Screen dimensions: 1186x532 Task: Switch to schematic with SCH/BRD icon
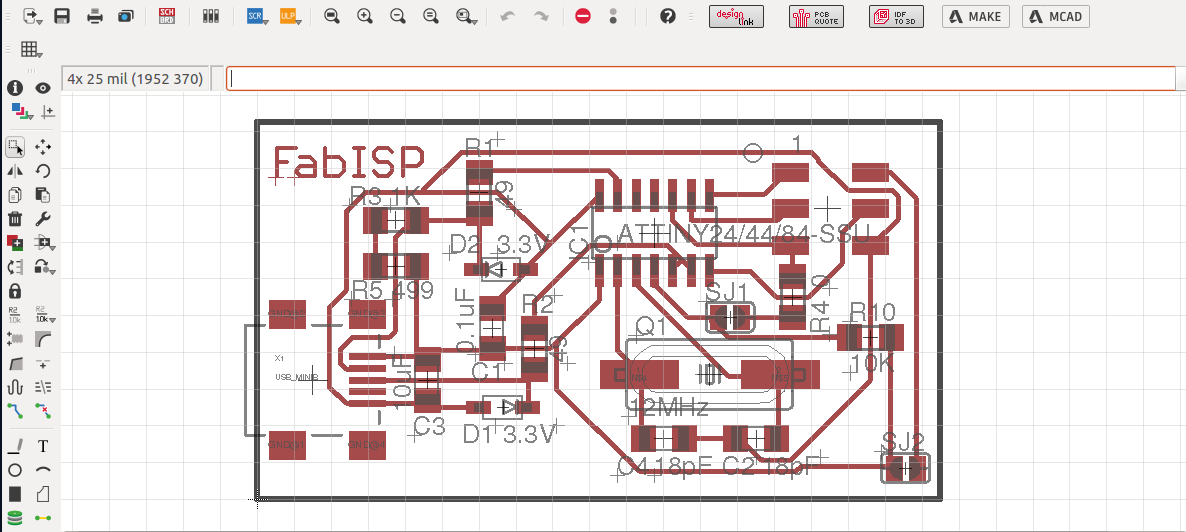point(168,16)
